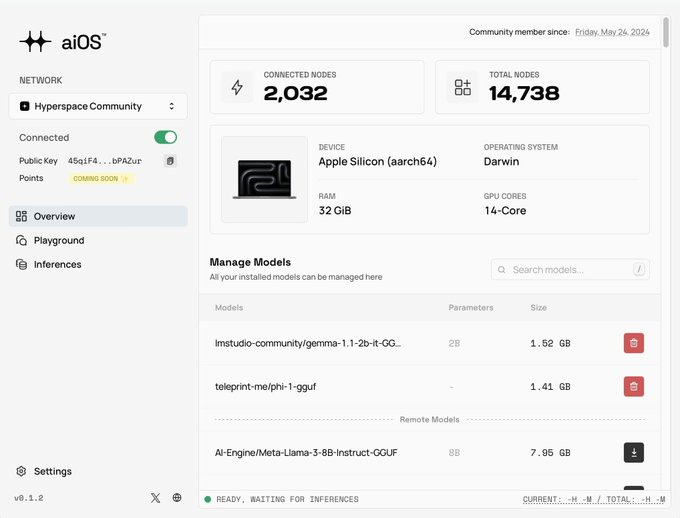Viewport: 680px width, 518px height.
Task: Click the vertical scrollbar thumb
Action: pos(666,32)
